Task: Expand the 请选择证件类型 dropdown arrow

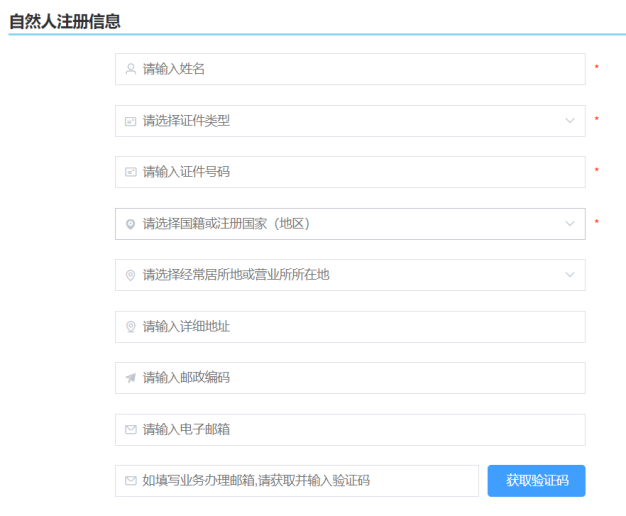Action: (x=569, y=121)
